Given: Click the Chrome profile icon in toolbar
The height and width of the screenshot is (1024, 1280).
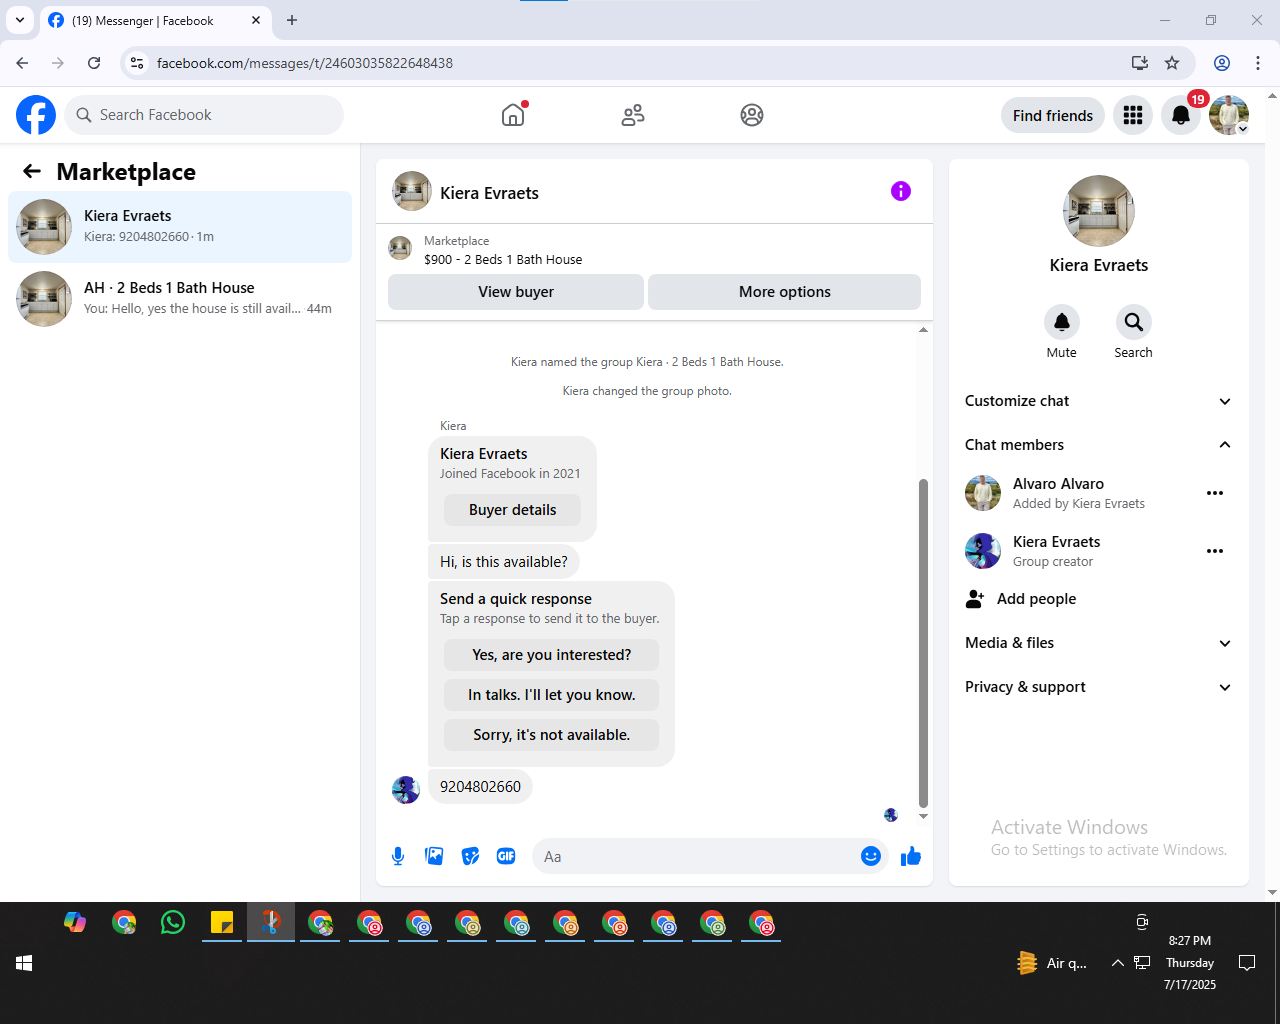Looking at the screenshot, I should pyautogui.click(x=1222, y=63).
